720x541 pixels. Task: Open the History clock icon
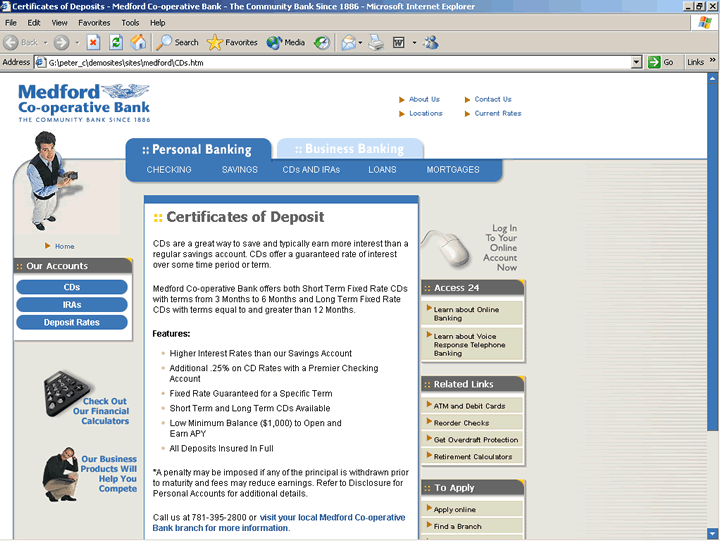pos(321,43)
